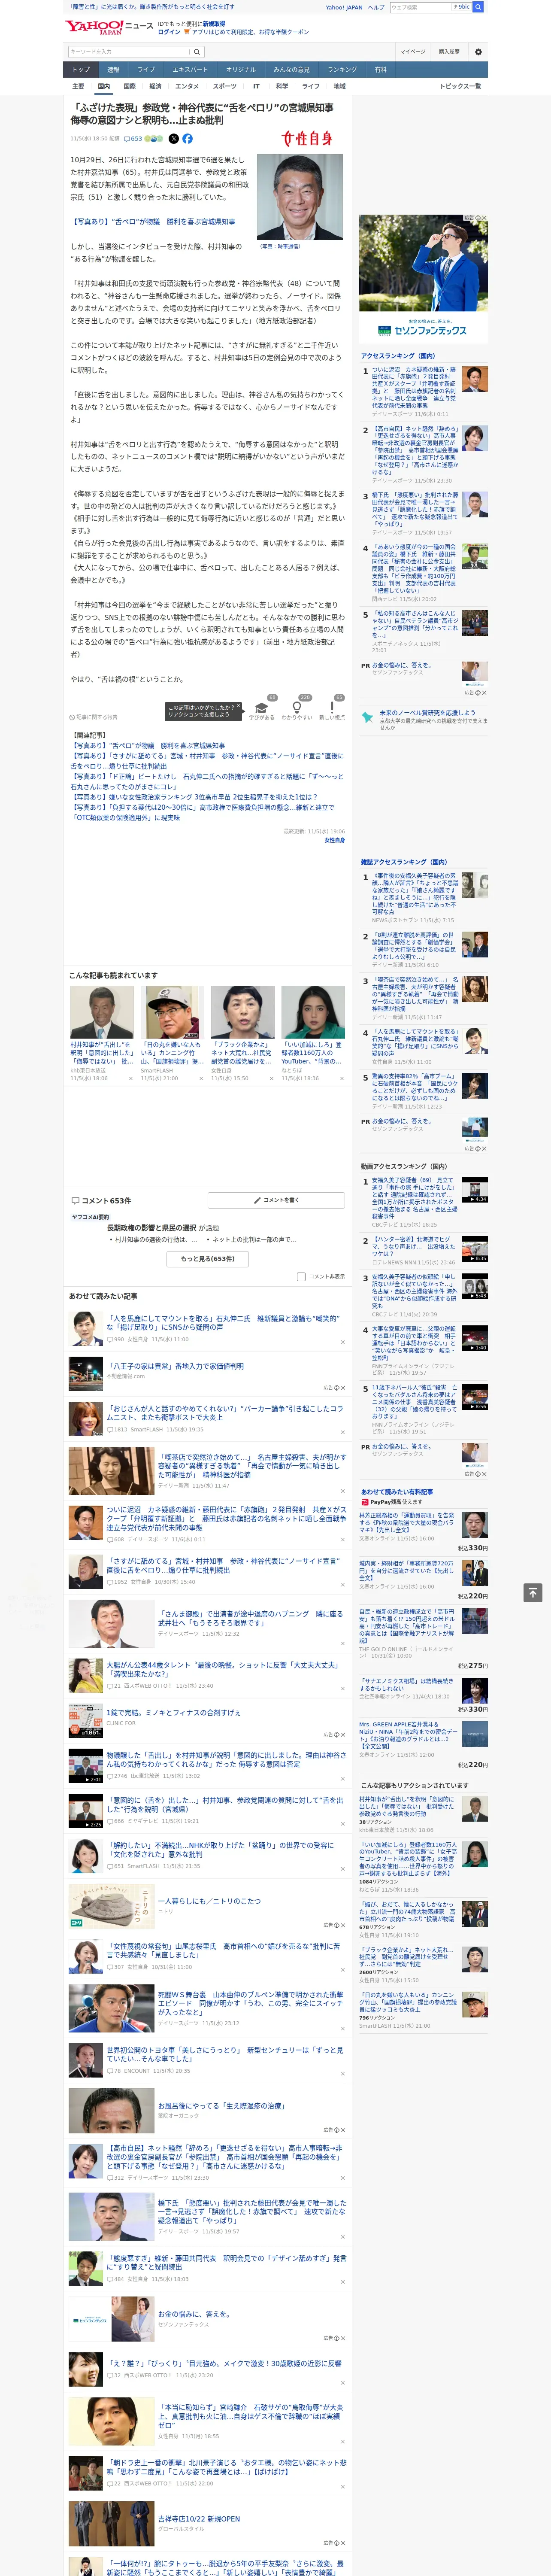Select 速報 tab in main navigation
The width and height of the screenshot is (551, 2576).
(x=113, y=70)
